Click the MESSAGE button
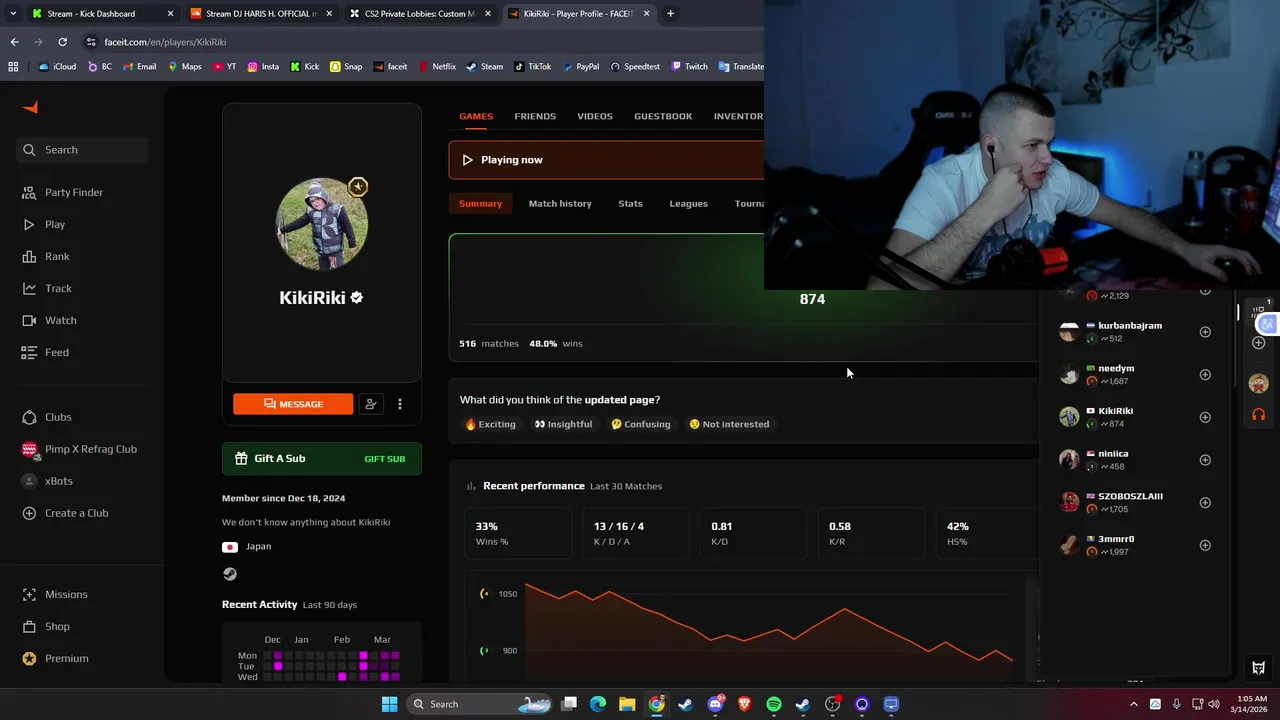Viewport: 1280px width, 720px height. pos(293,404)
